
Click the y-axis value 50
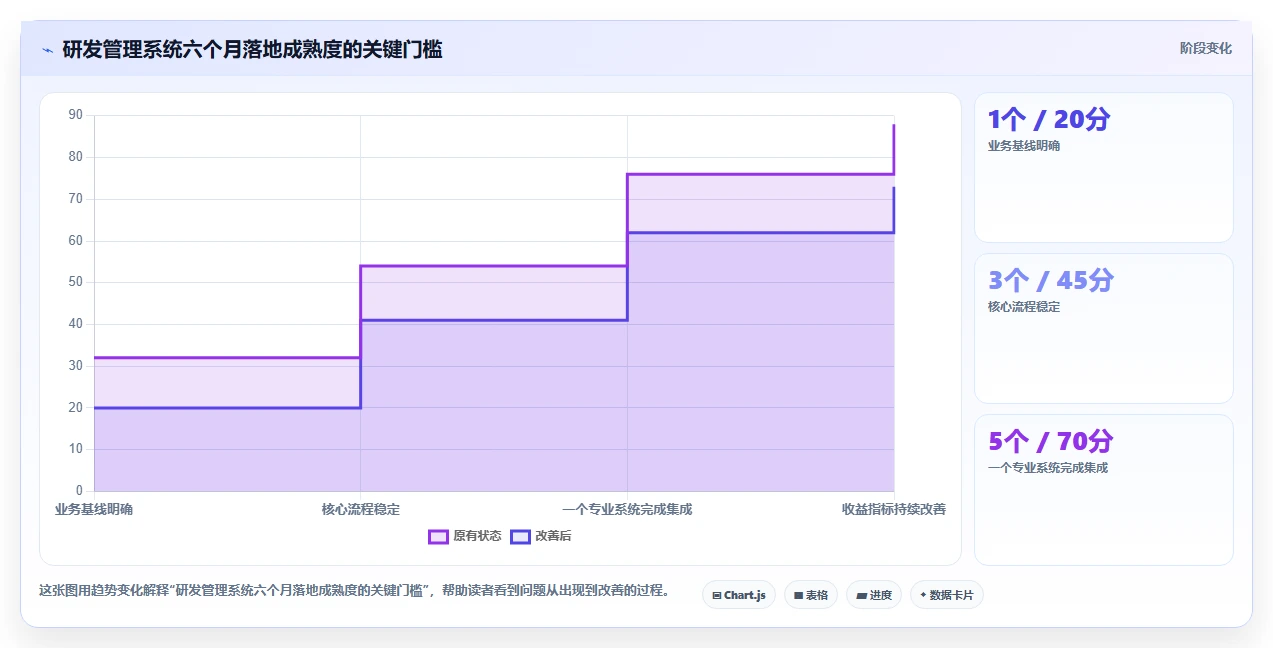pos(76,282)
